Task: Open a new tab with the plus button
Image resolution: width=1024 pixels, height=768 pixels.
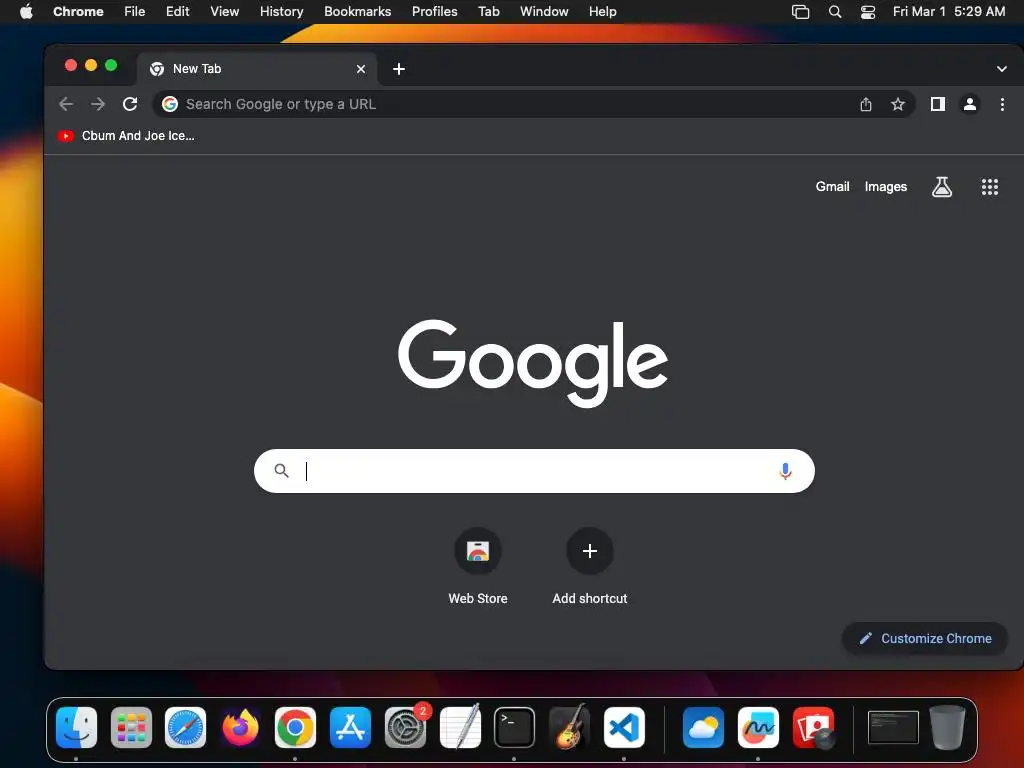Action: tap(398, 69)
